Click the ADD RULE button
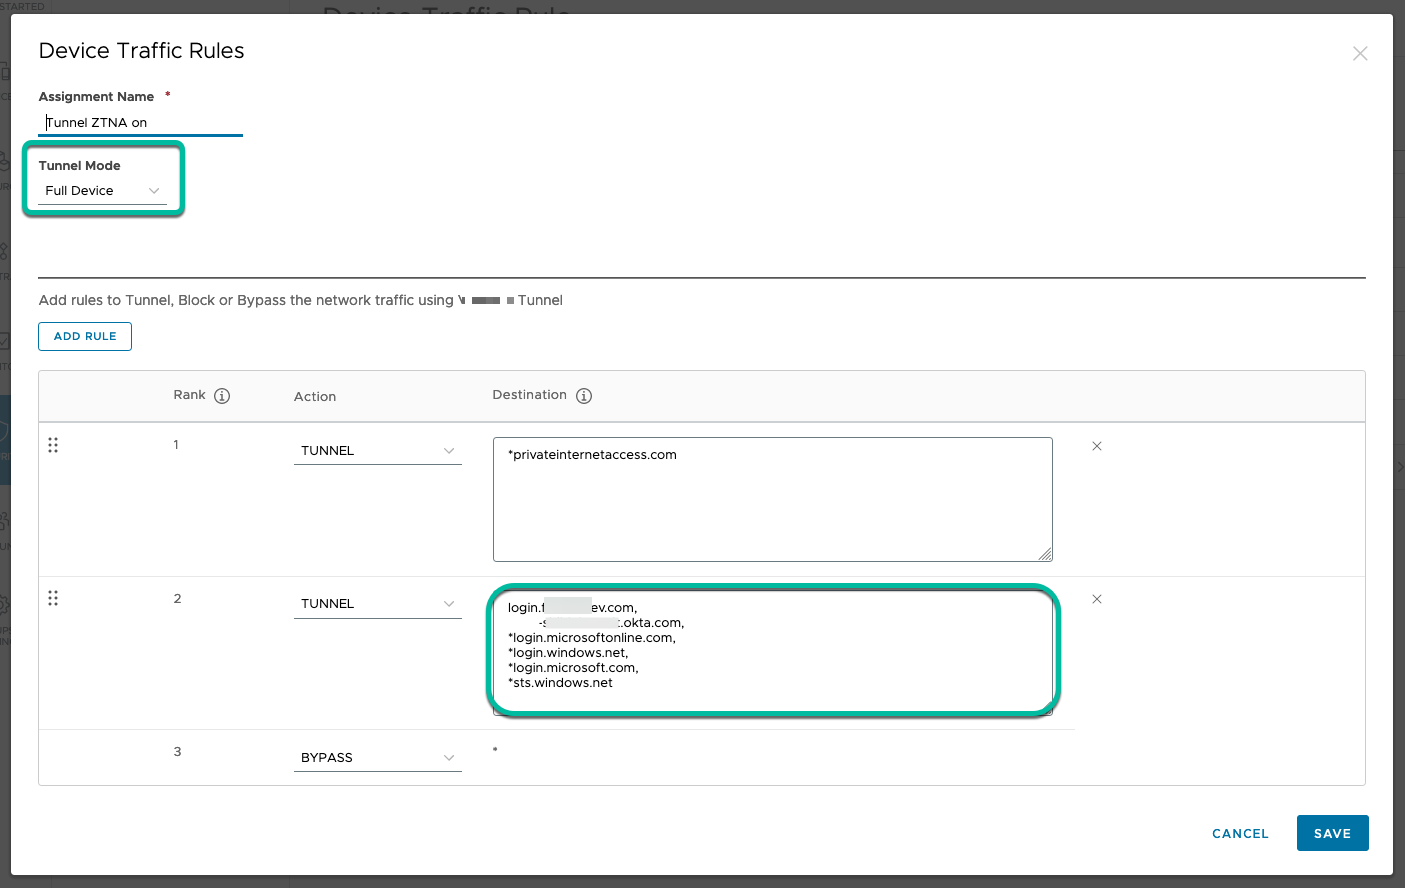 (84, 336)
